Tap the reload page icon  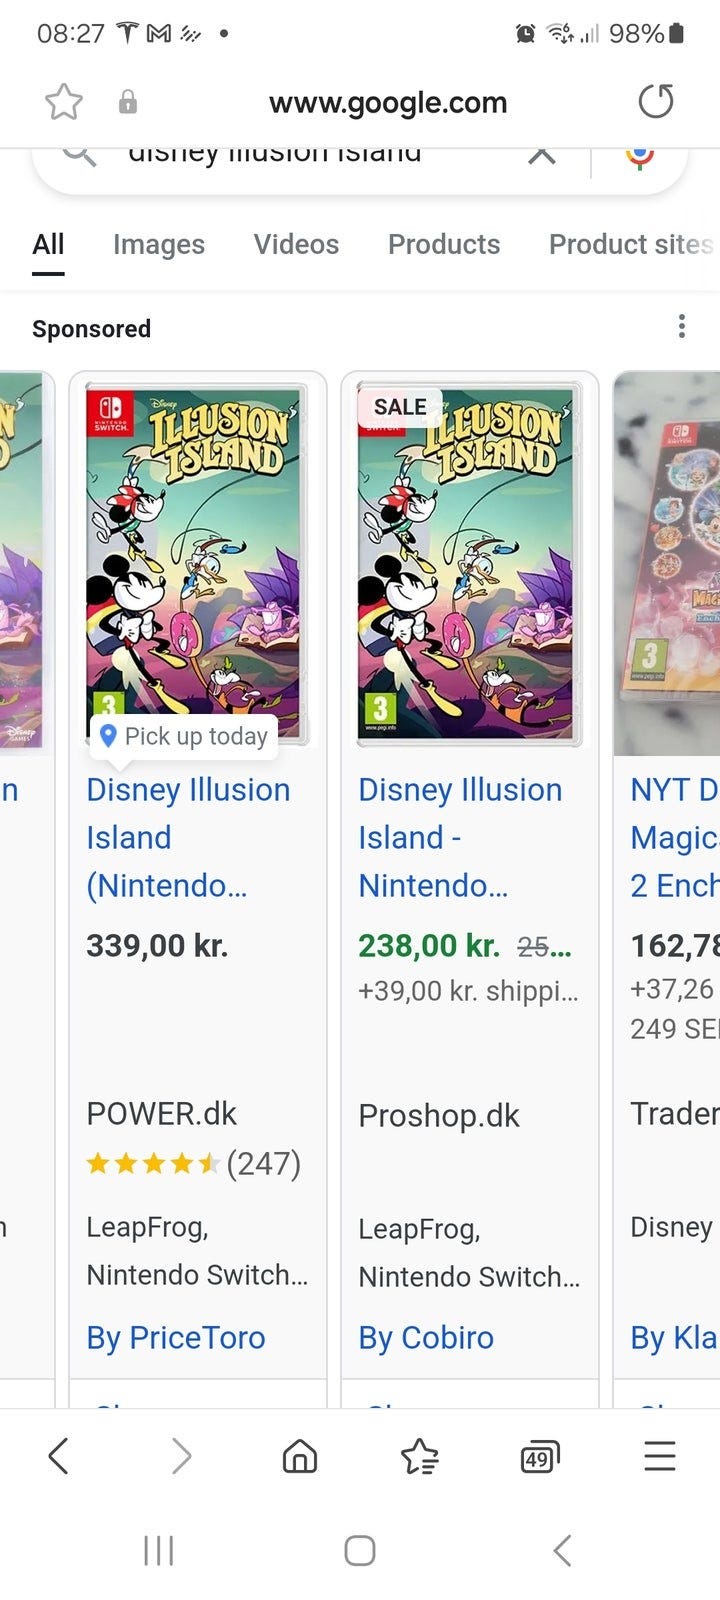click(x=656, y=102)
